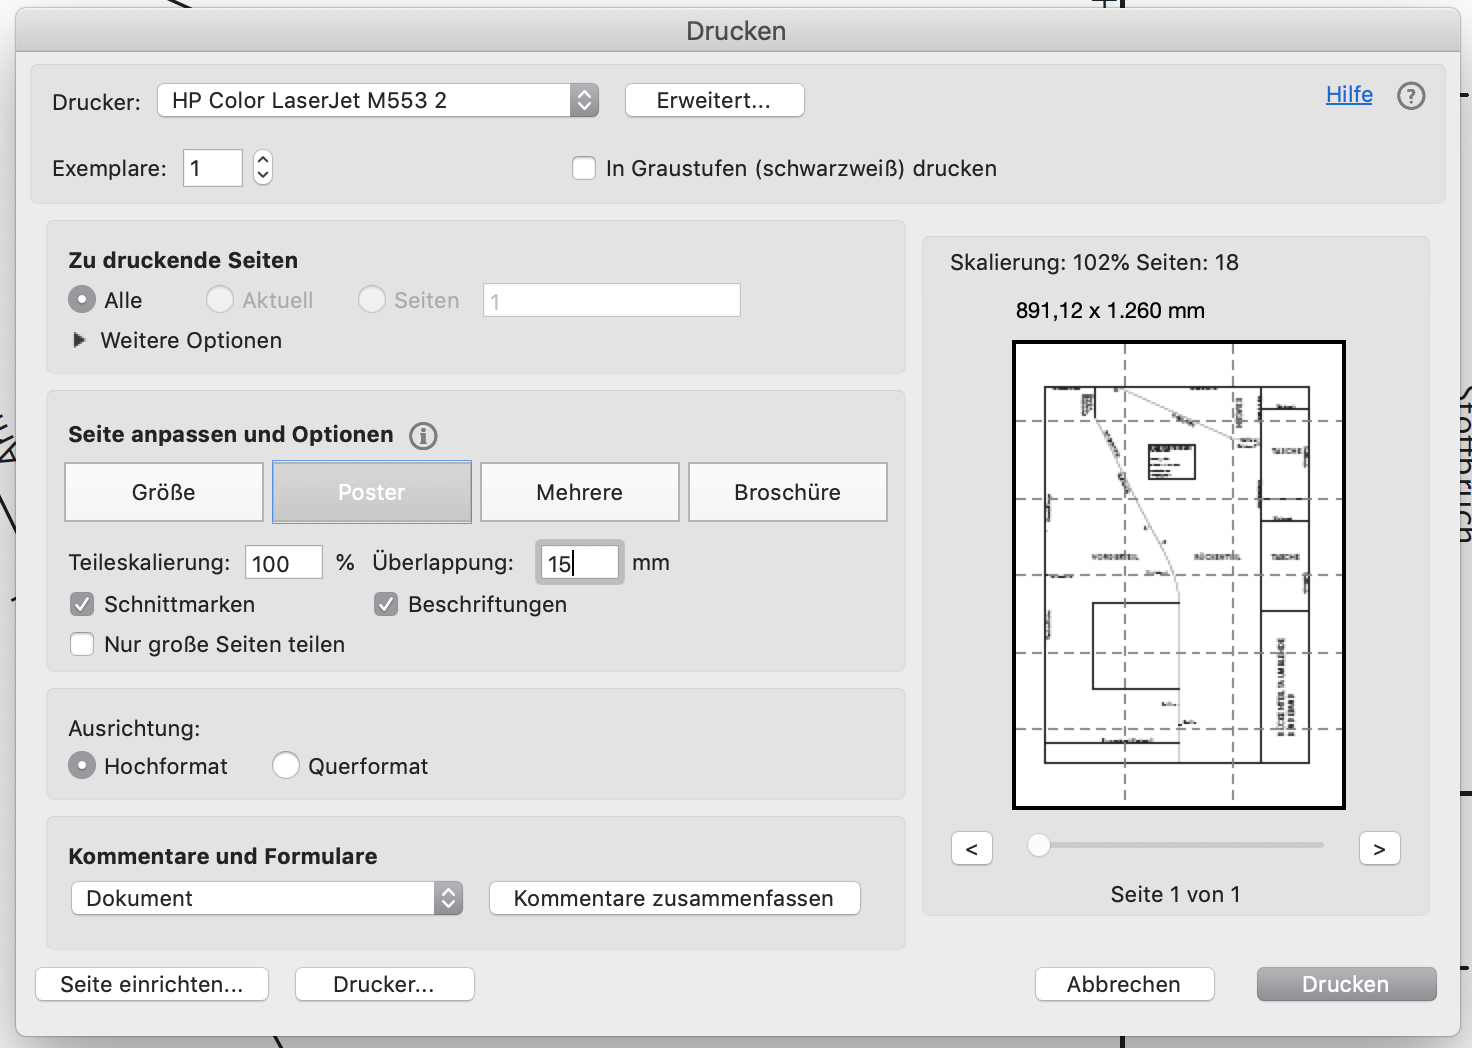Click the Exemplare stepper arrows
This screenshot has height=1048, width=1472.
[262, 167]
